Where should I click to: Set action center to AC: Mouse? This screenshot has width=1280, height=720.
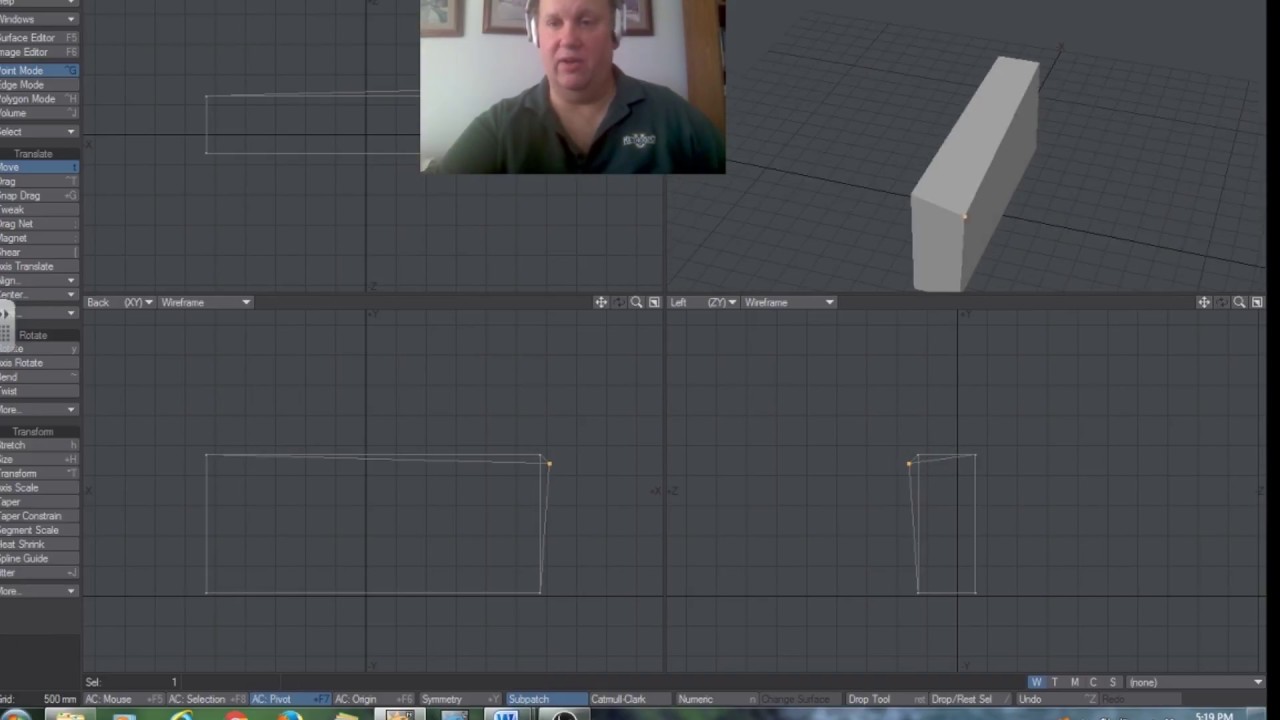125,699
